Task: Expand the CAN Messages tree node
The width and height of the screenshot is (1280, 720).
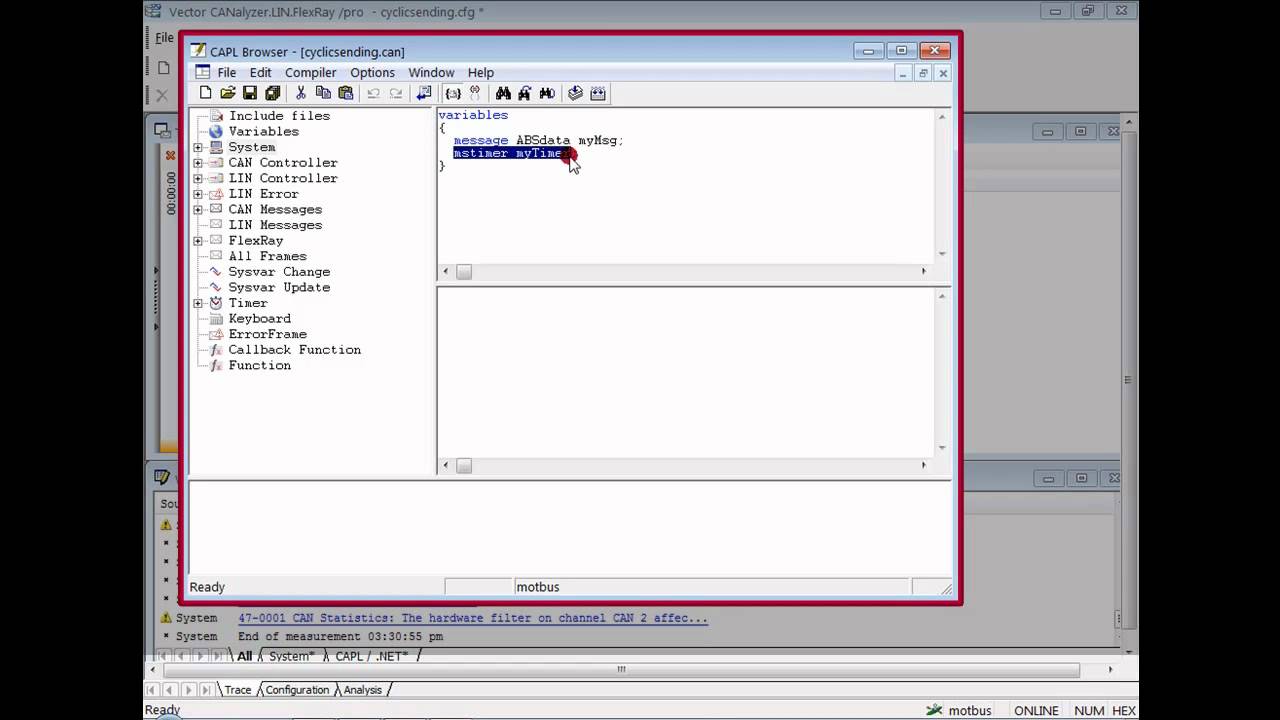Action: 198,209
